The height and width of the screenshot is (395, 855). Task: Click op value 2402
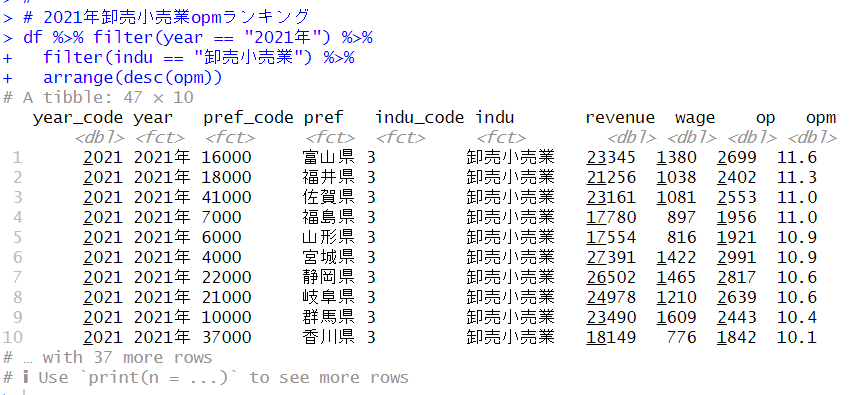(737, 177)
